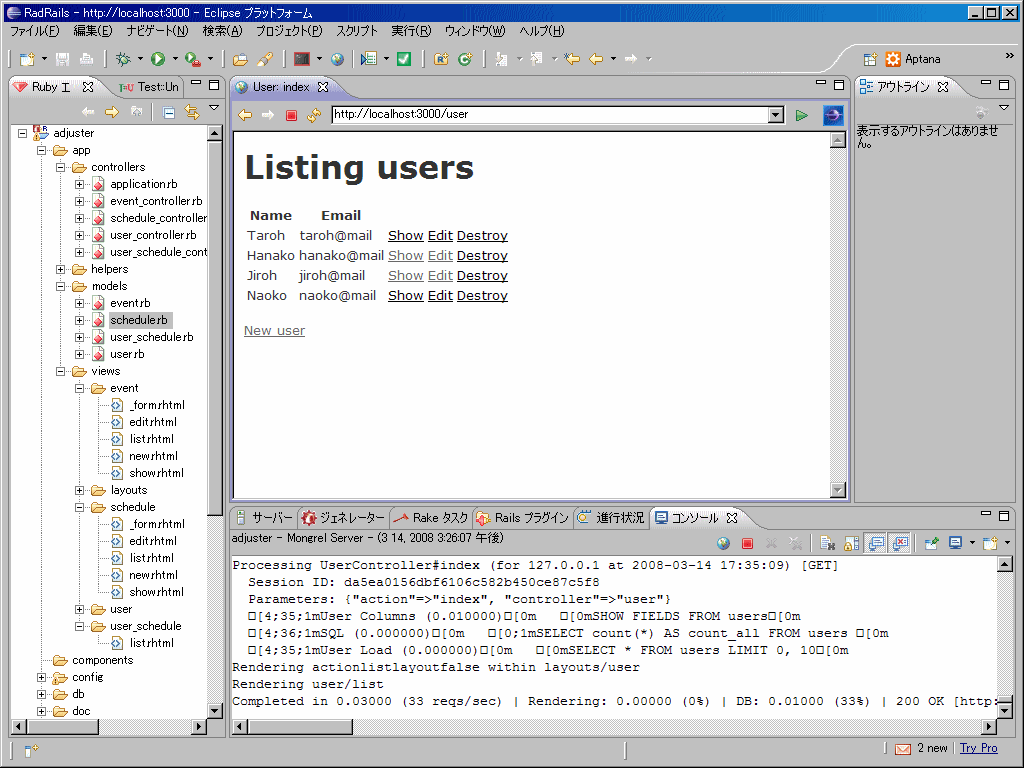1024x768 pixels.
Task: Click Open Perspective icon beside Aptana
Action: 870,59
